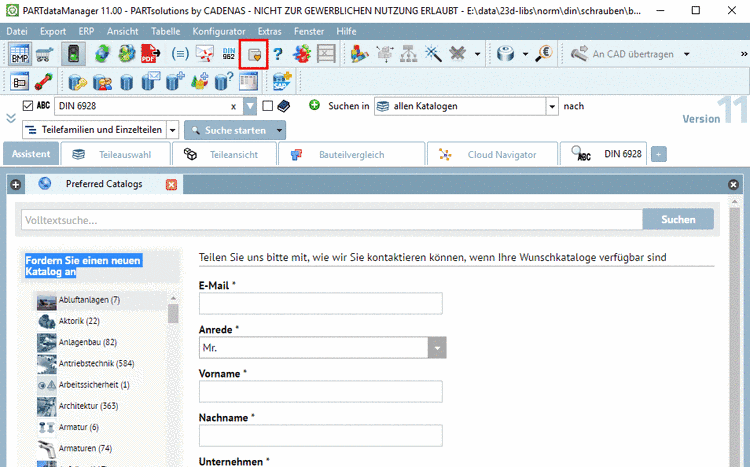
Task: Click the table view window icon
Action: [x=249, y=82]
